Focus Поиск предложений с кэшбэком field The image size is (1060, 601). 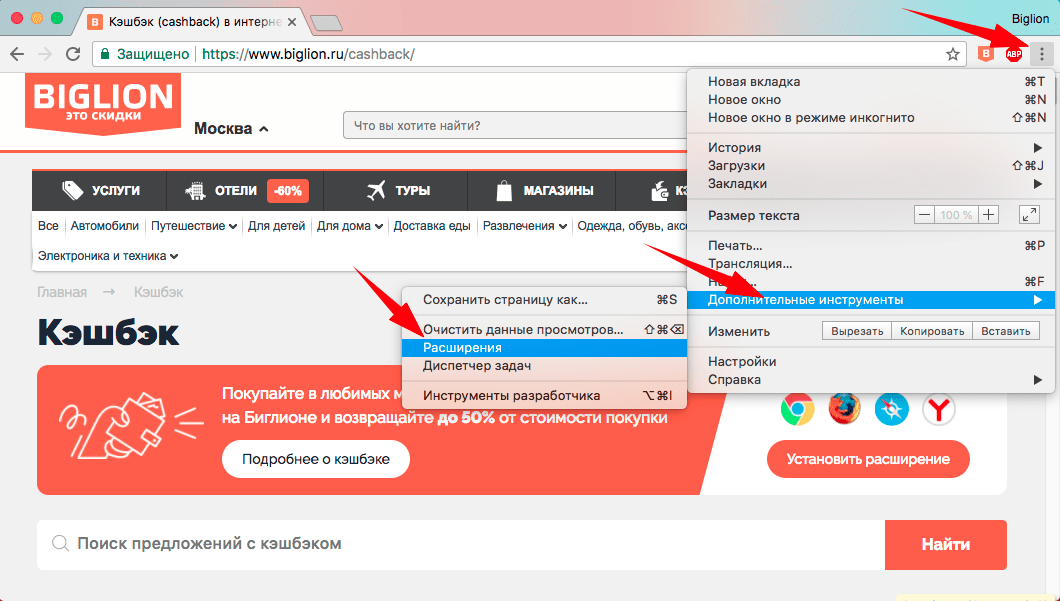461,544
